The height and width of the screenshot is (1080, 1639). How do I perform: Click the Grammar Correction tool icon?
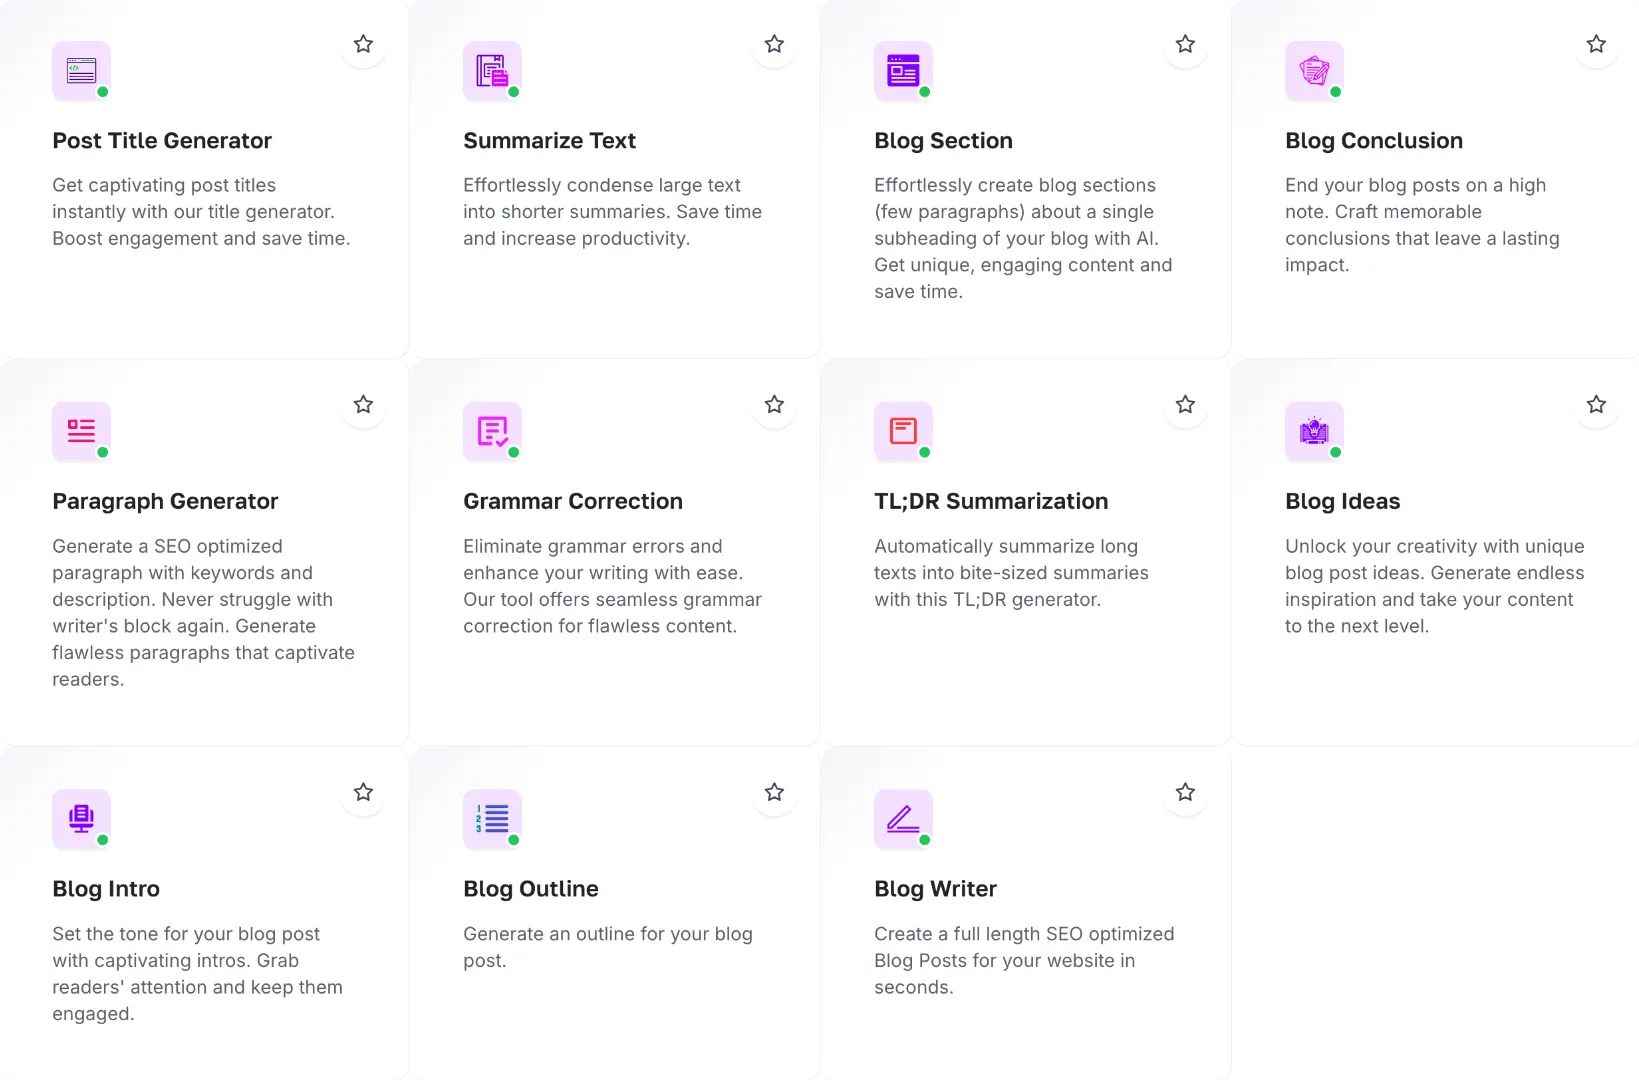tap(492, 431)
